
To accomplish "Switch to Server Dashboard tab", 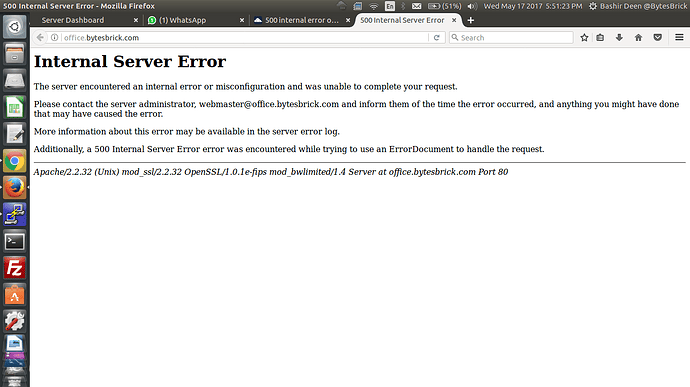I will tap(73, 20).
